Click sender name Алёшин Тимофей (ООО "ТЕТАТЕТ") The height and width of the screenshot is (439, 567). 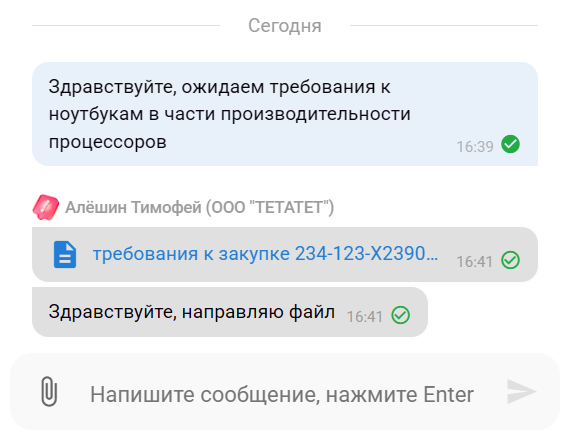pos(199,208)
